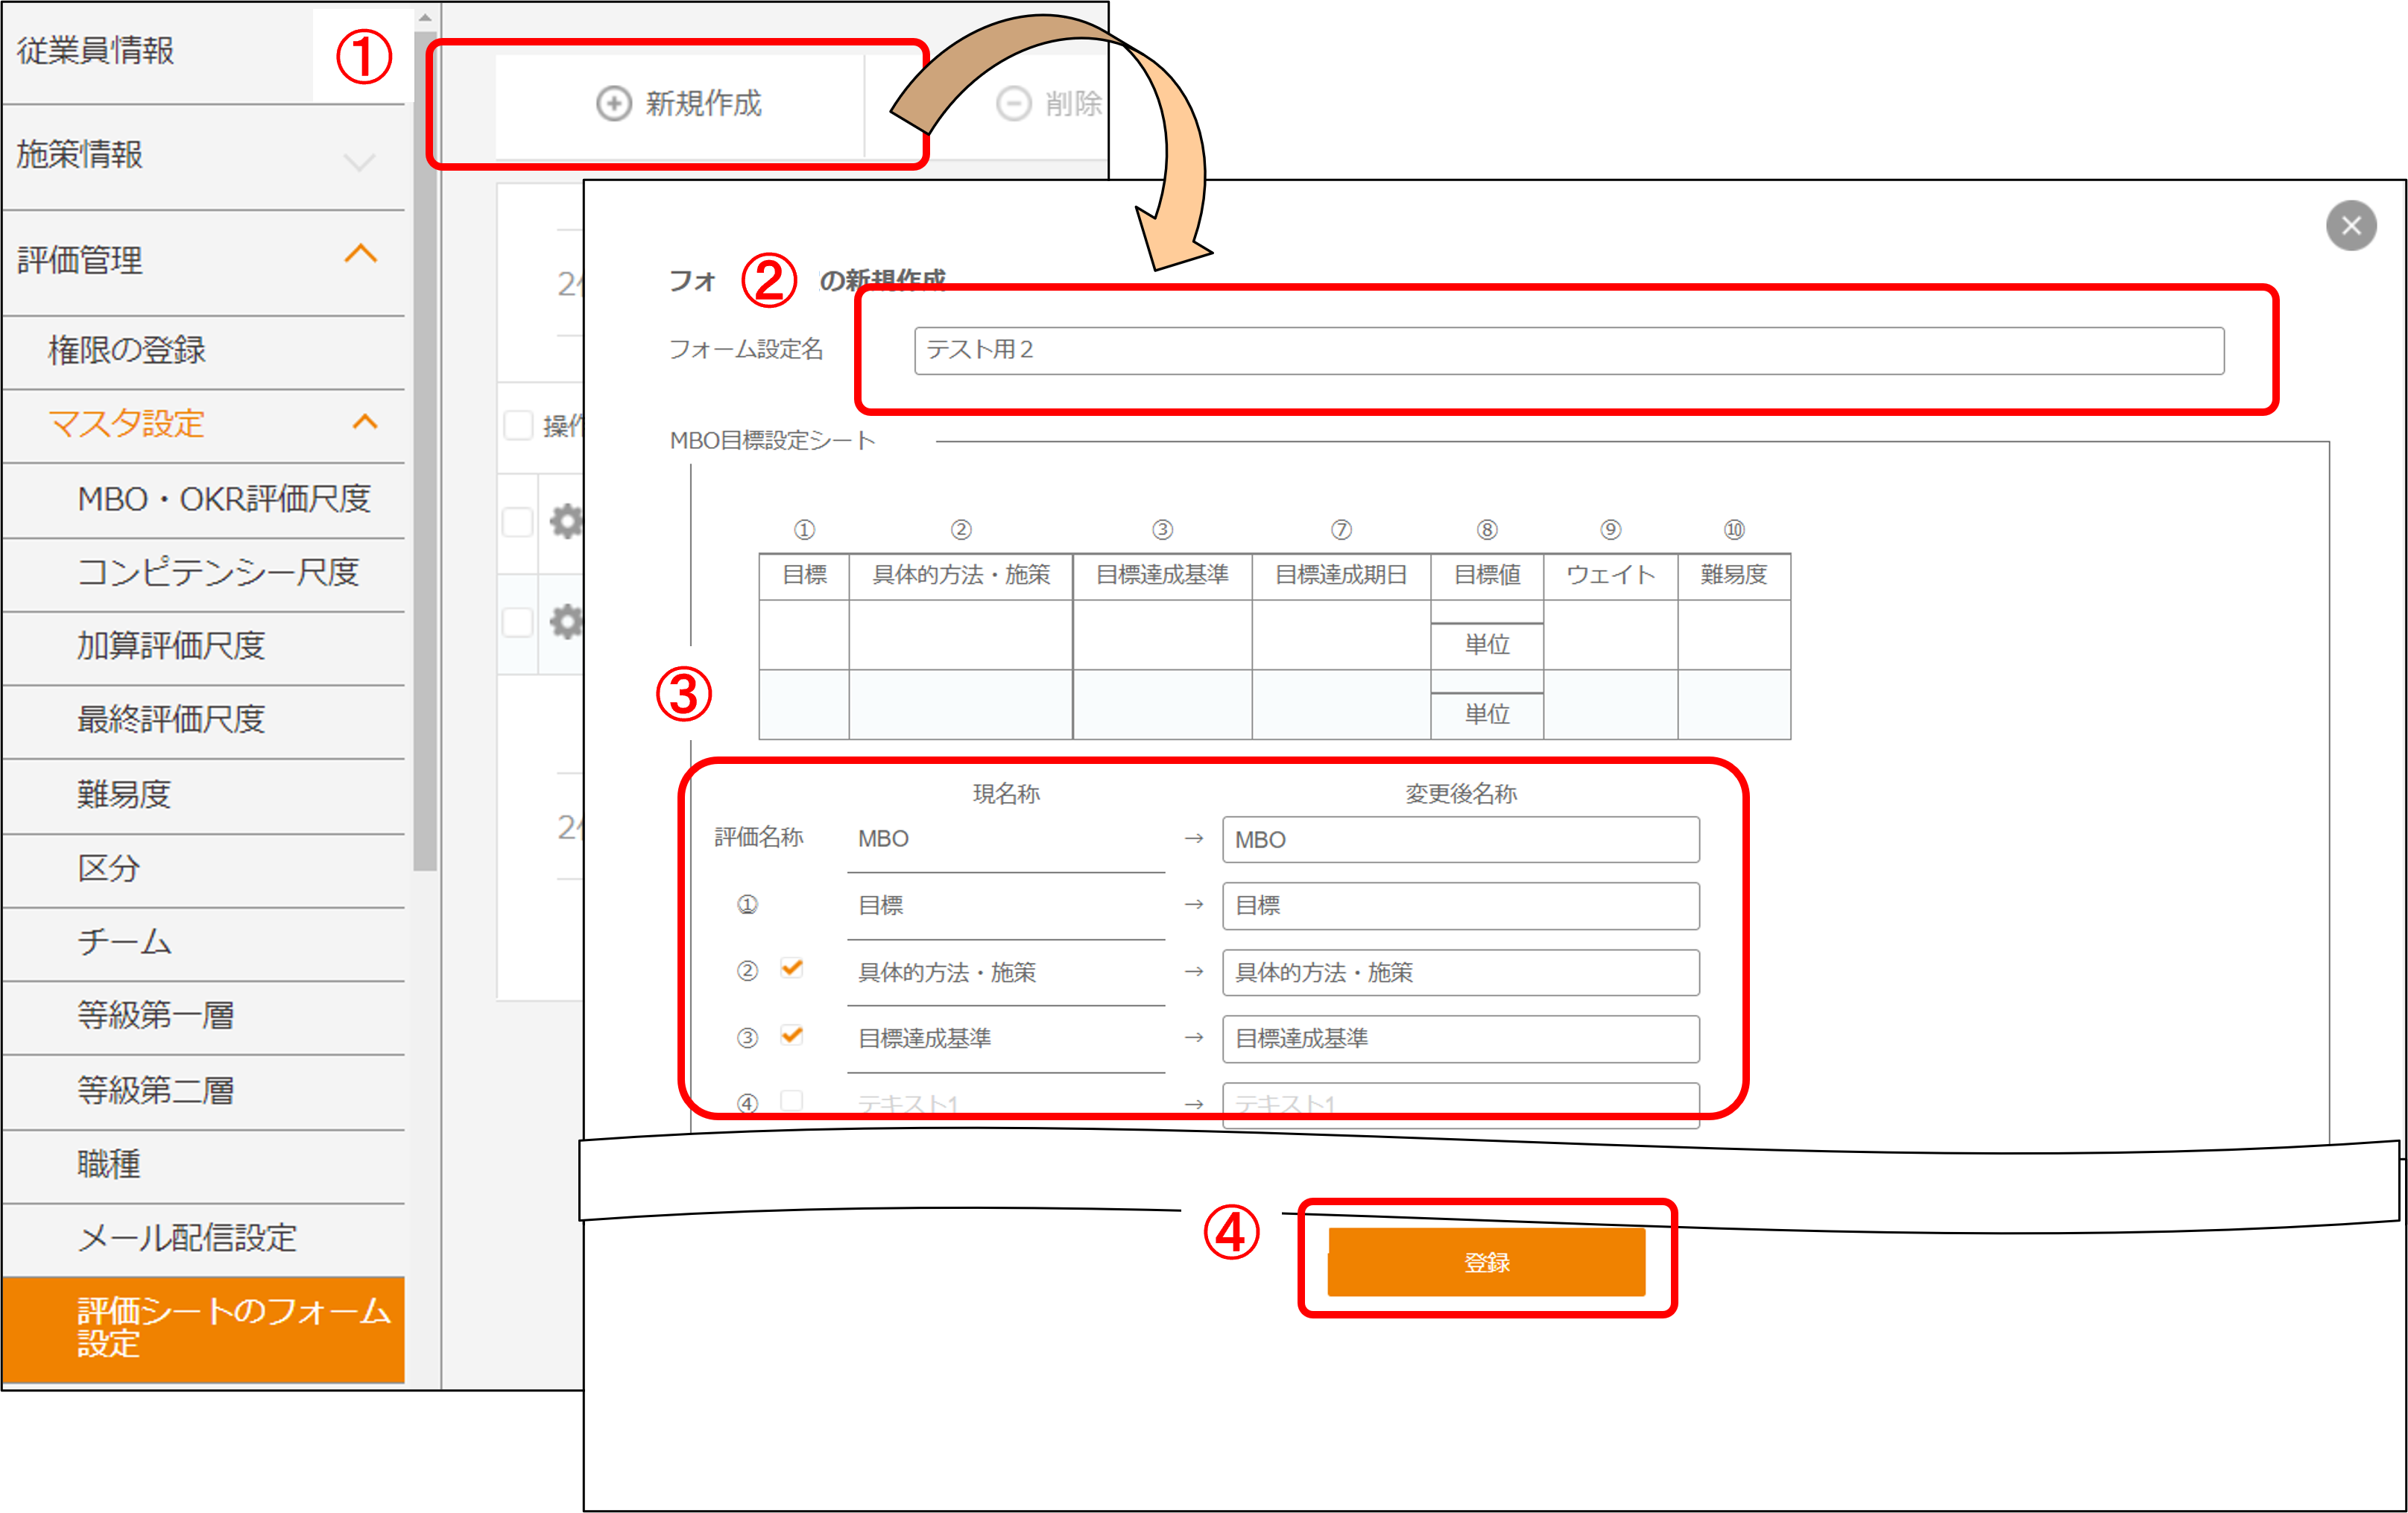Uncheck the 具体的方法・施策 item checkbox

[x=792, y=968]
